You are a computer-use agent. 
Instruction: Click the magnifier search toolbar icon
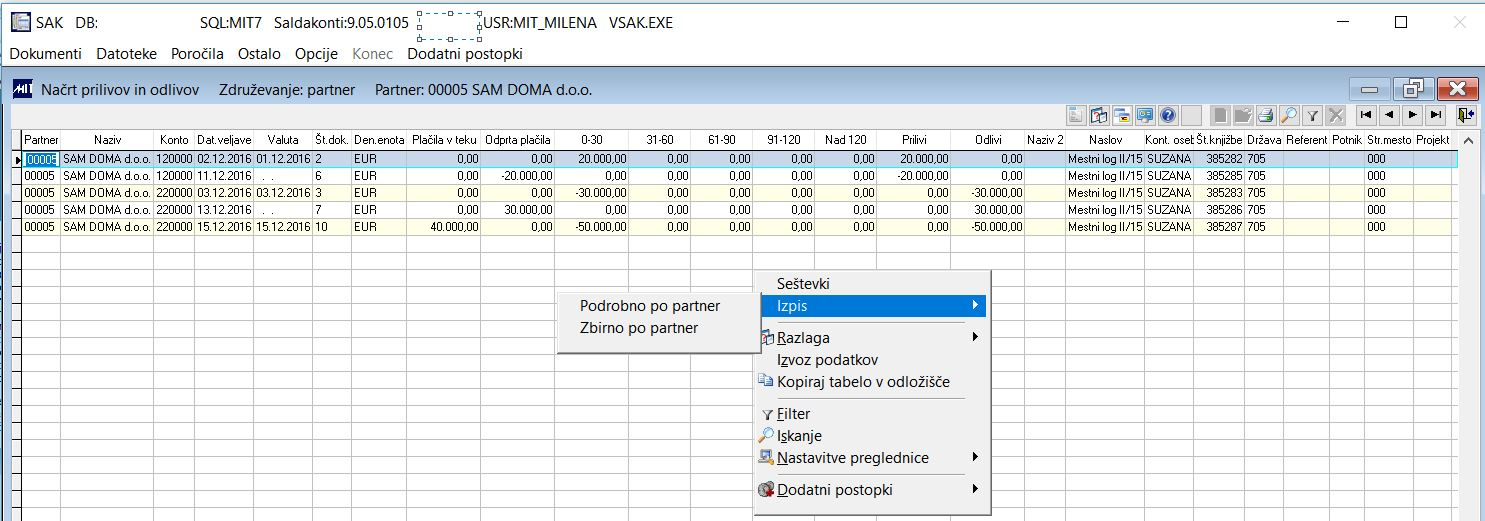pyautogui.click(x=1289, y=115)
